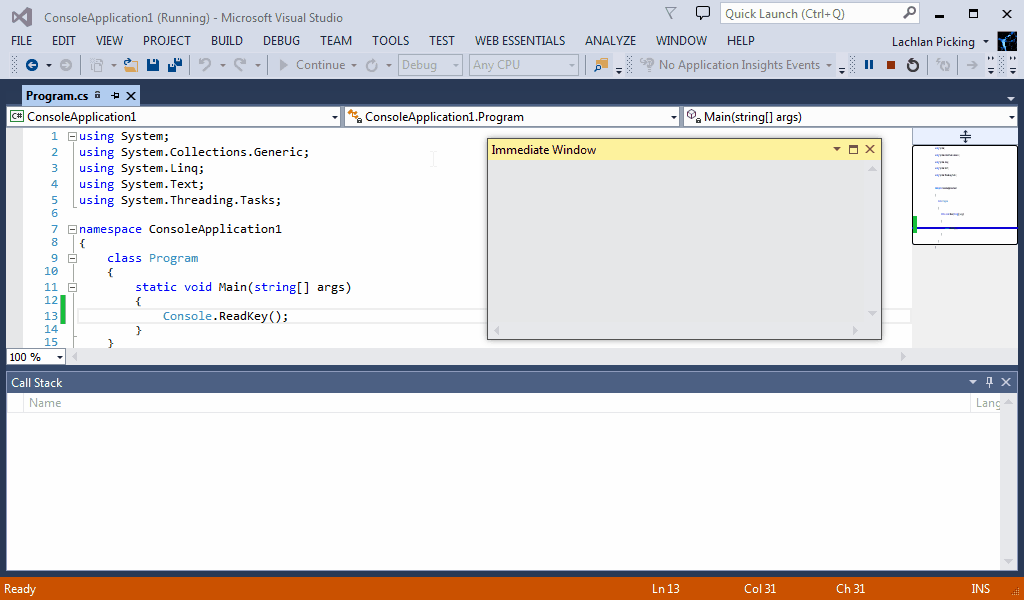Open the TEST menu
This screenshot has width=1024, height=600.
441,40
